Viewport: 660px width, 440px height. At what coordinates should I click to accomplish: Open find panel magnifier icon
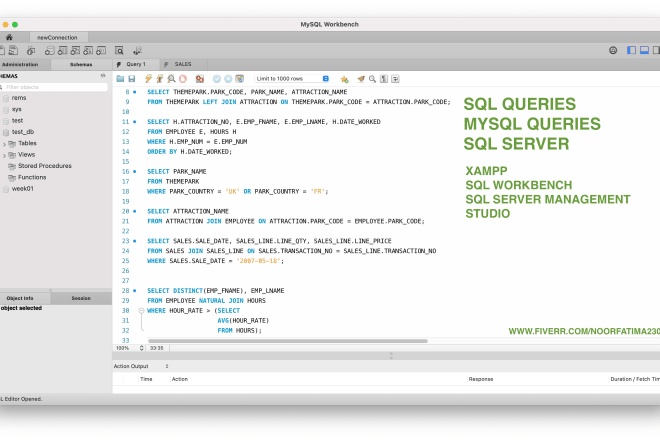(372, 79)
